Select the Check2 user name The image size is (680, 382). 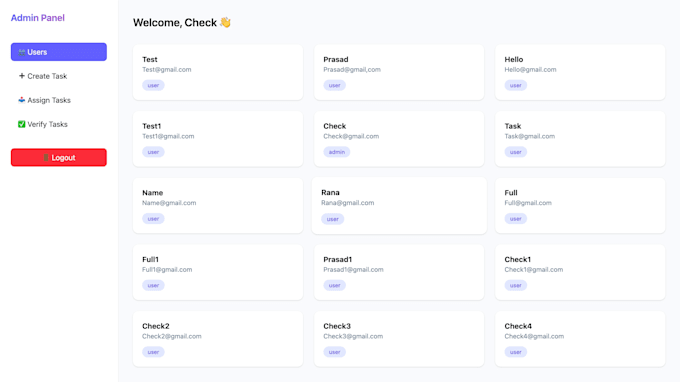click(156, 326)
